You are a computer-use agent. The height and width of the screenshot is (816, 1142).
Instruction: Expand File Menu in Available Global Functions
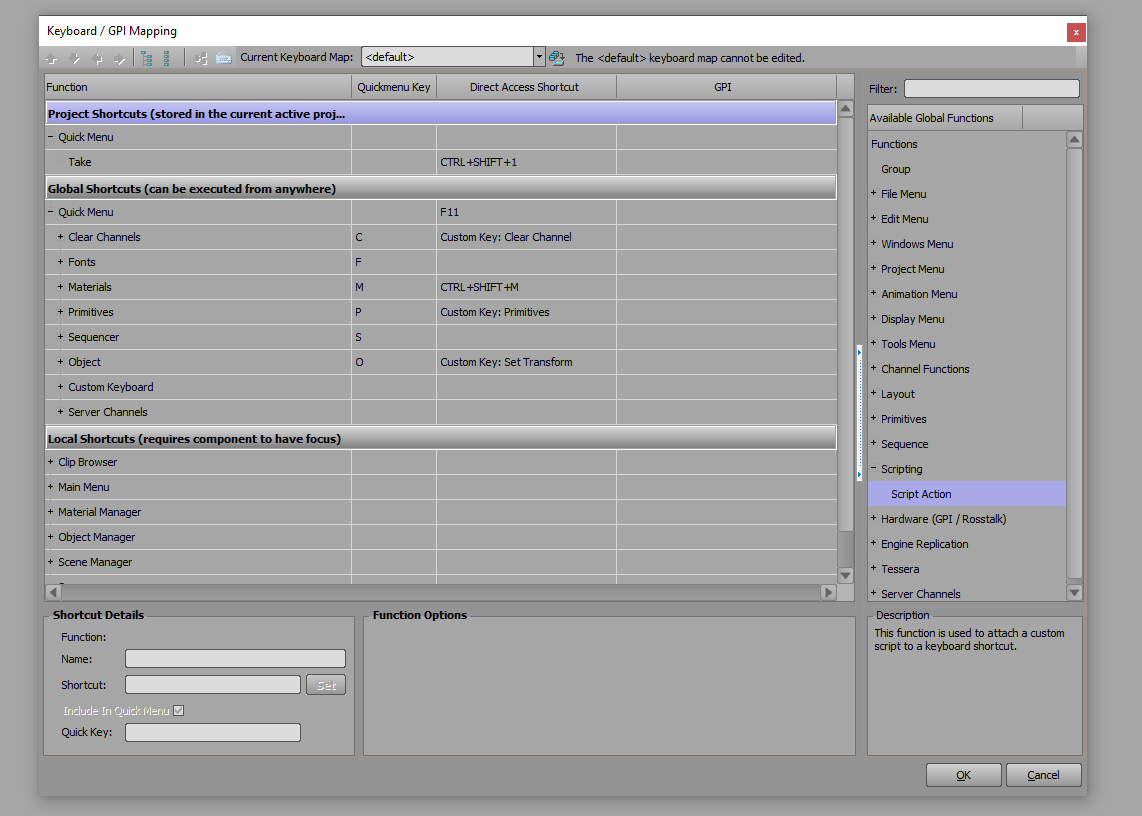(x=873, y=193)
